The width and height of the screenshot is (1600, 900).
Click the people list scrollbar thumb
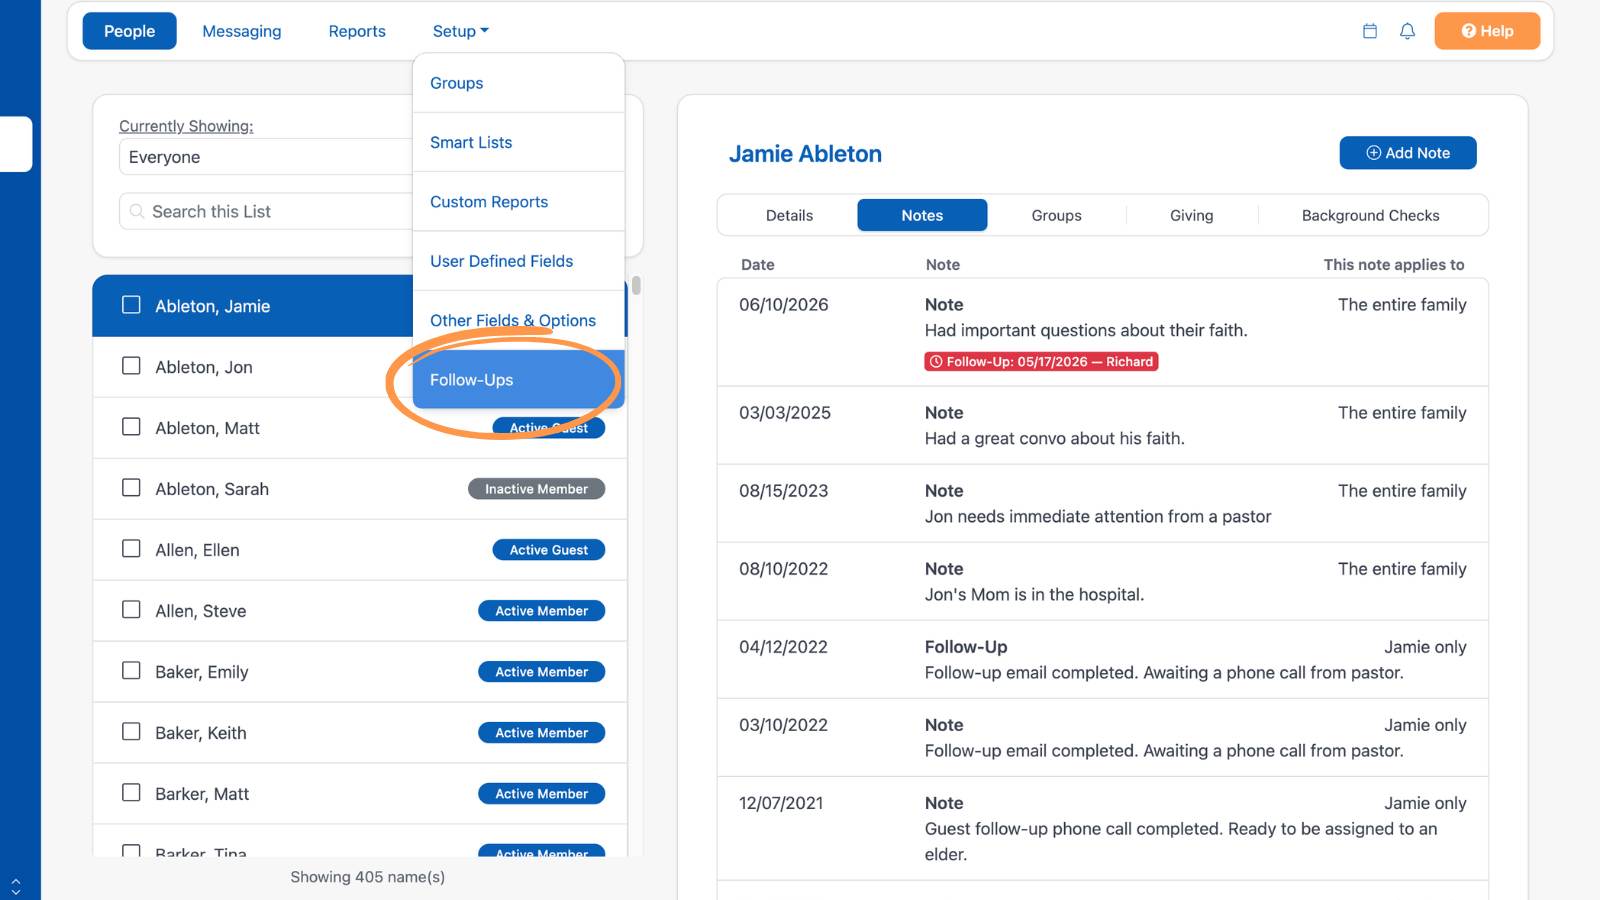(636, 285)
